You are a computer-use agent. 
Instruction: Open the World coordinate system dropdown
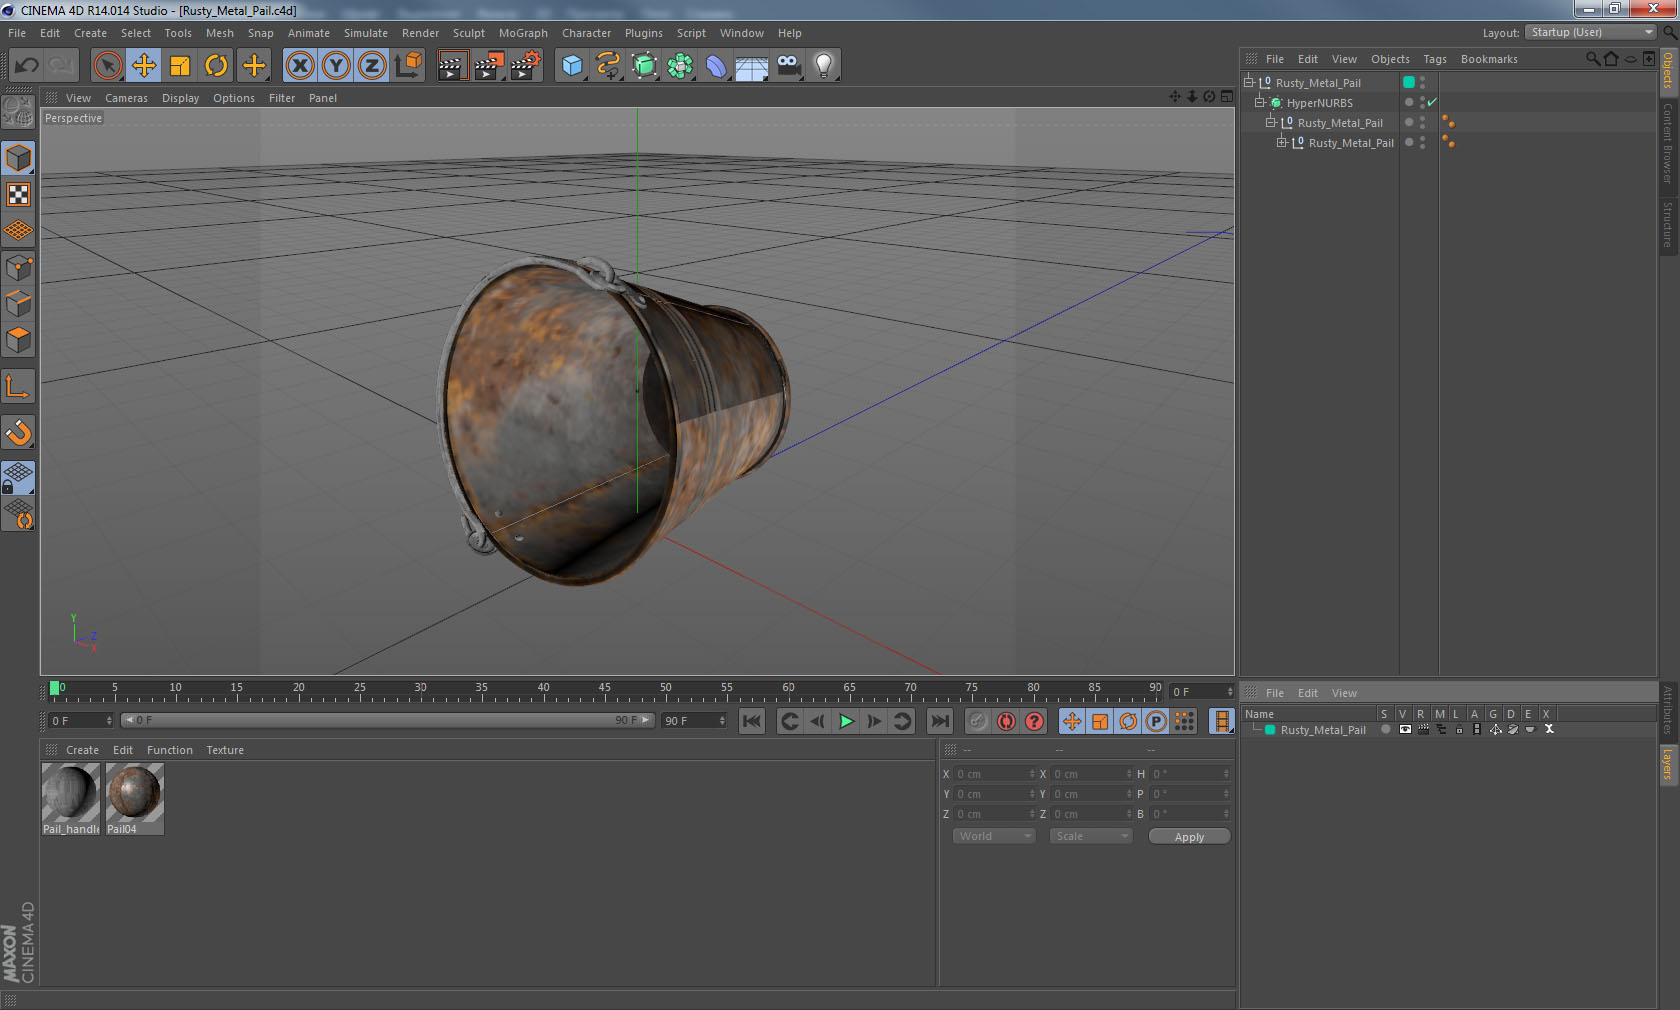994,836
